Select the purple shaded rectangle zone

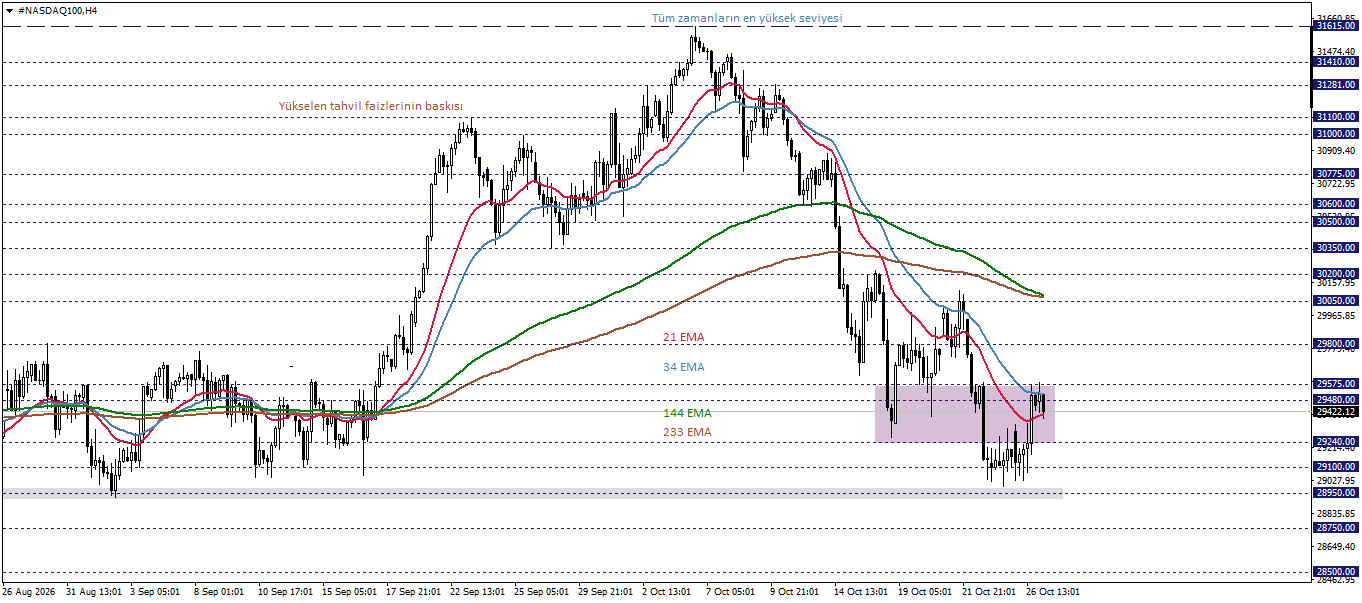tap(965, 414)
